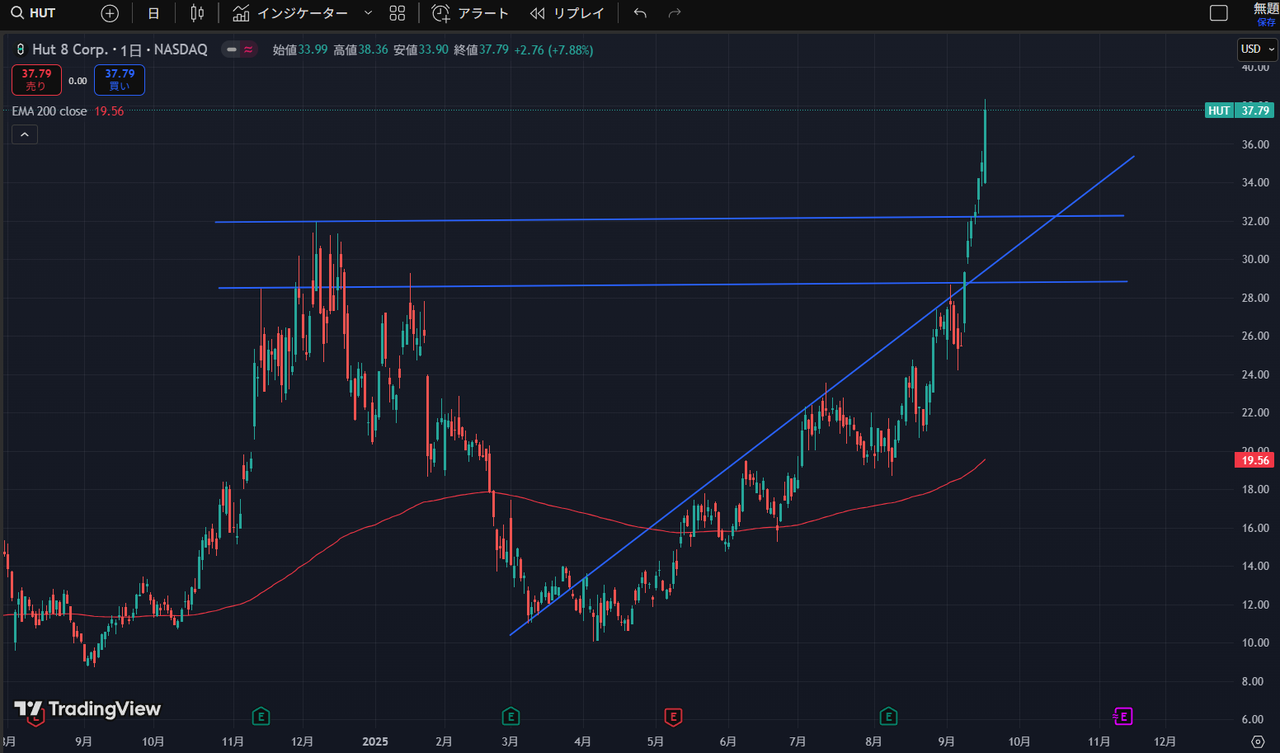Click the 保存 save link

1265,21
